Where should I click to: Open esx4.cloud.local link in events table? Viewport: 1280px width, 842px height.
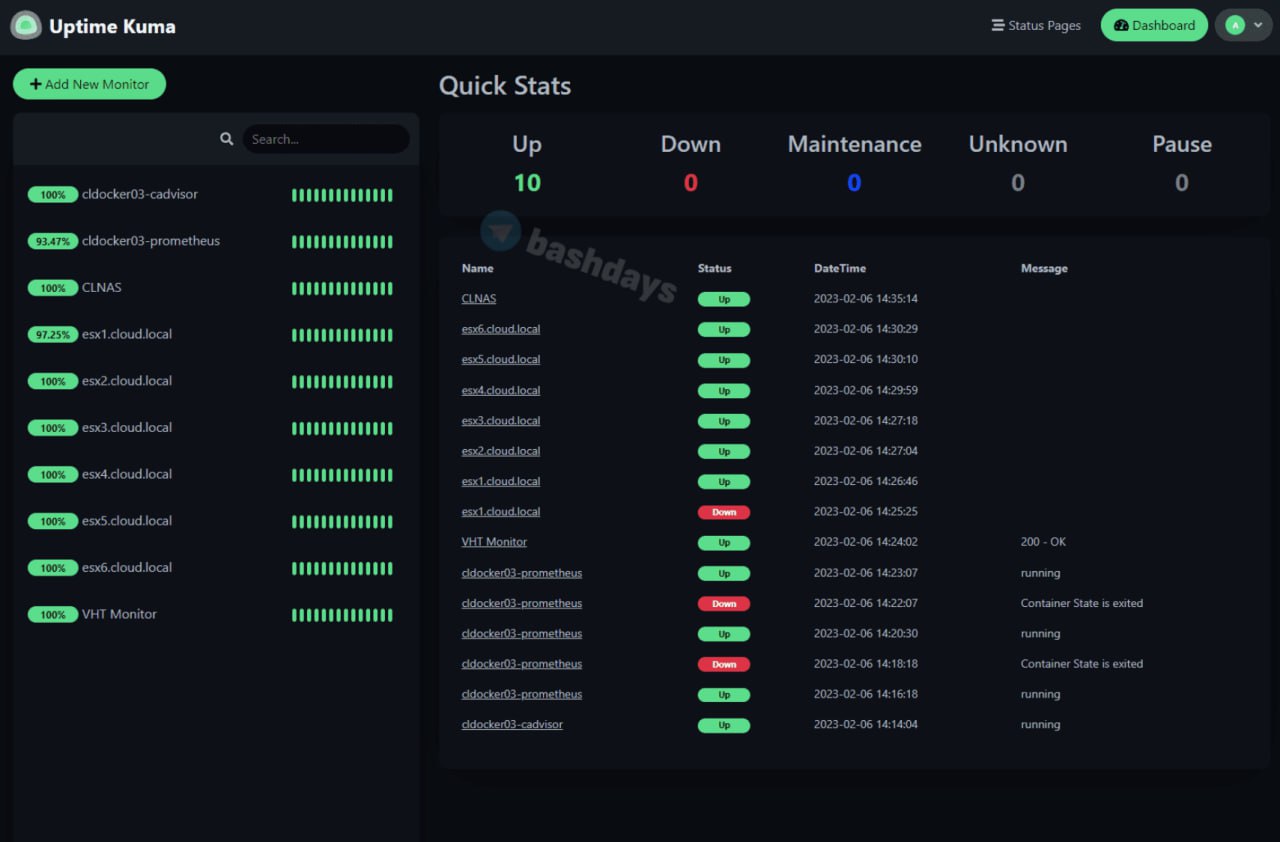[x=501, y=390]
